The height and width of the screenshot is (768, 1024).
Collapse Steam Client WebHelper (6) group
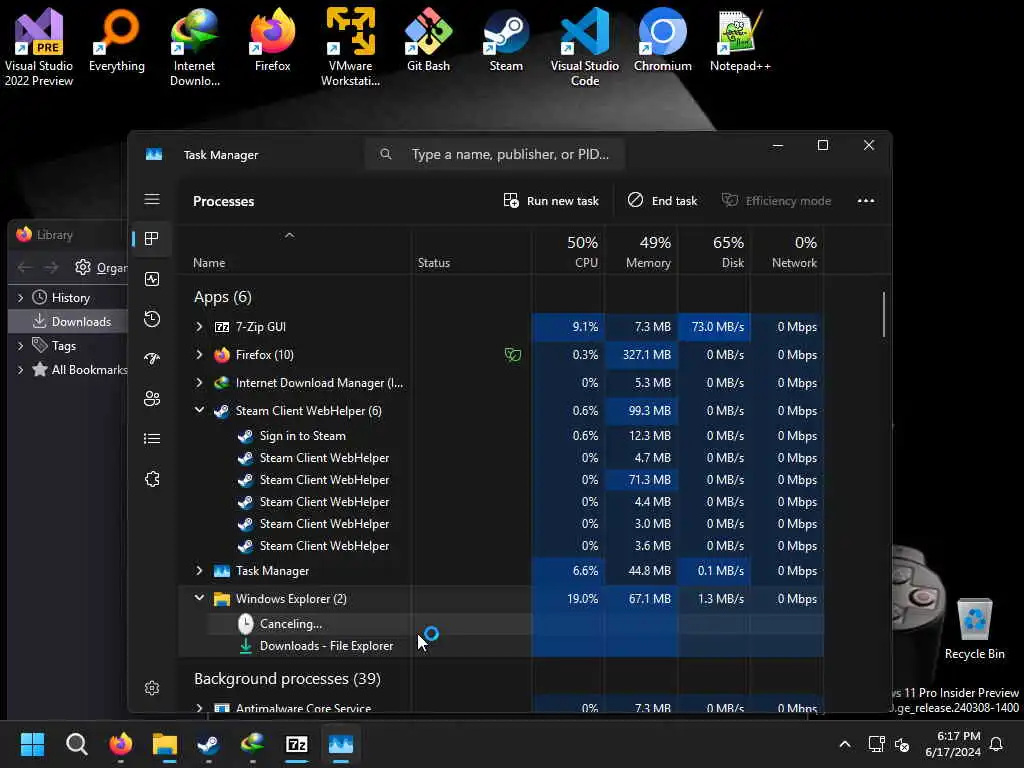(x=199, y=410)
